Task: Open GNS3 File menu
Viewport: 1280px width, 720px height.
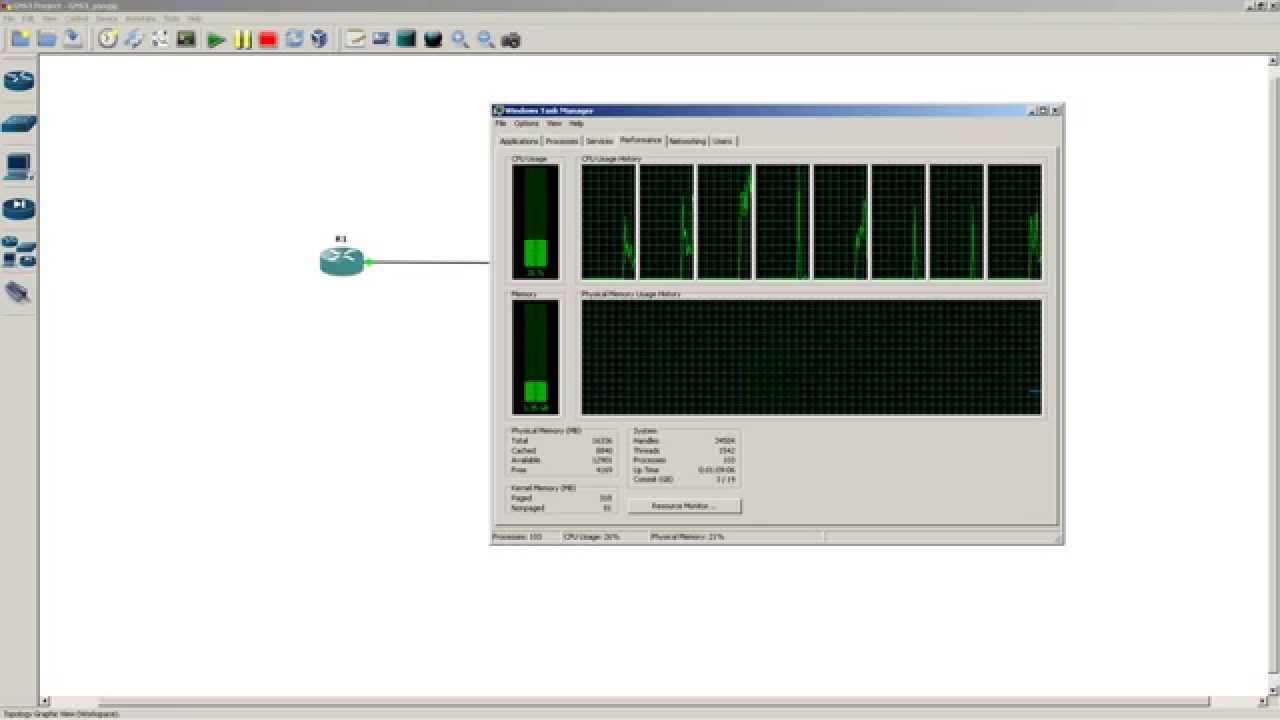Action: coord(9,18)
